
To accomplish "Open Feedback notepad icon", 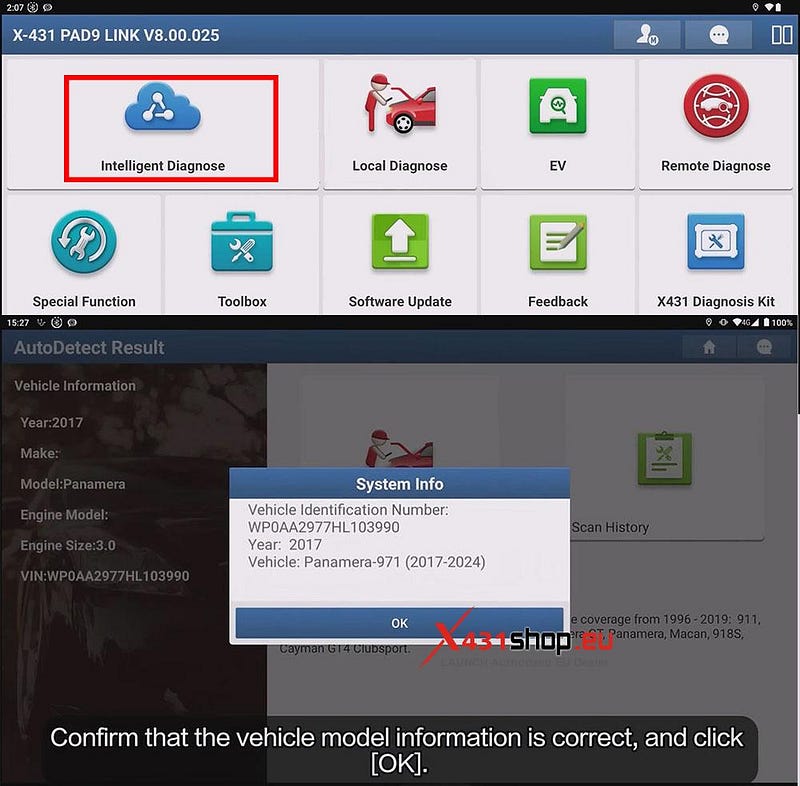I will tap(558, 242).
